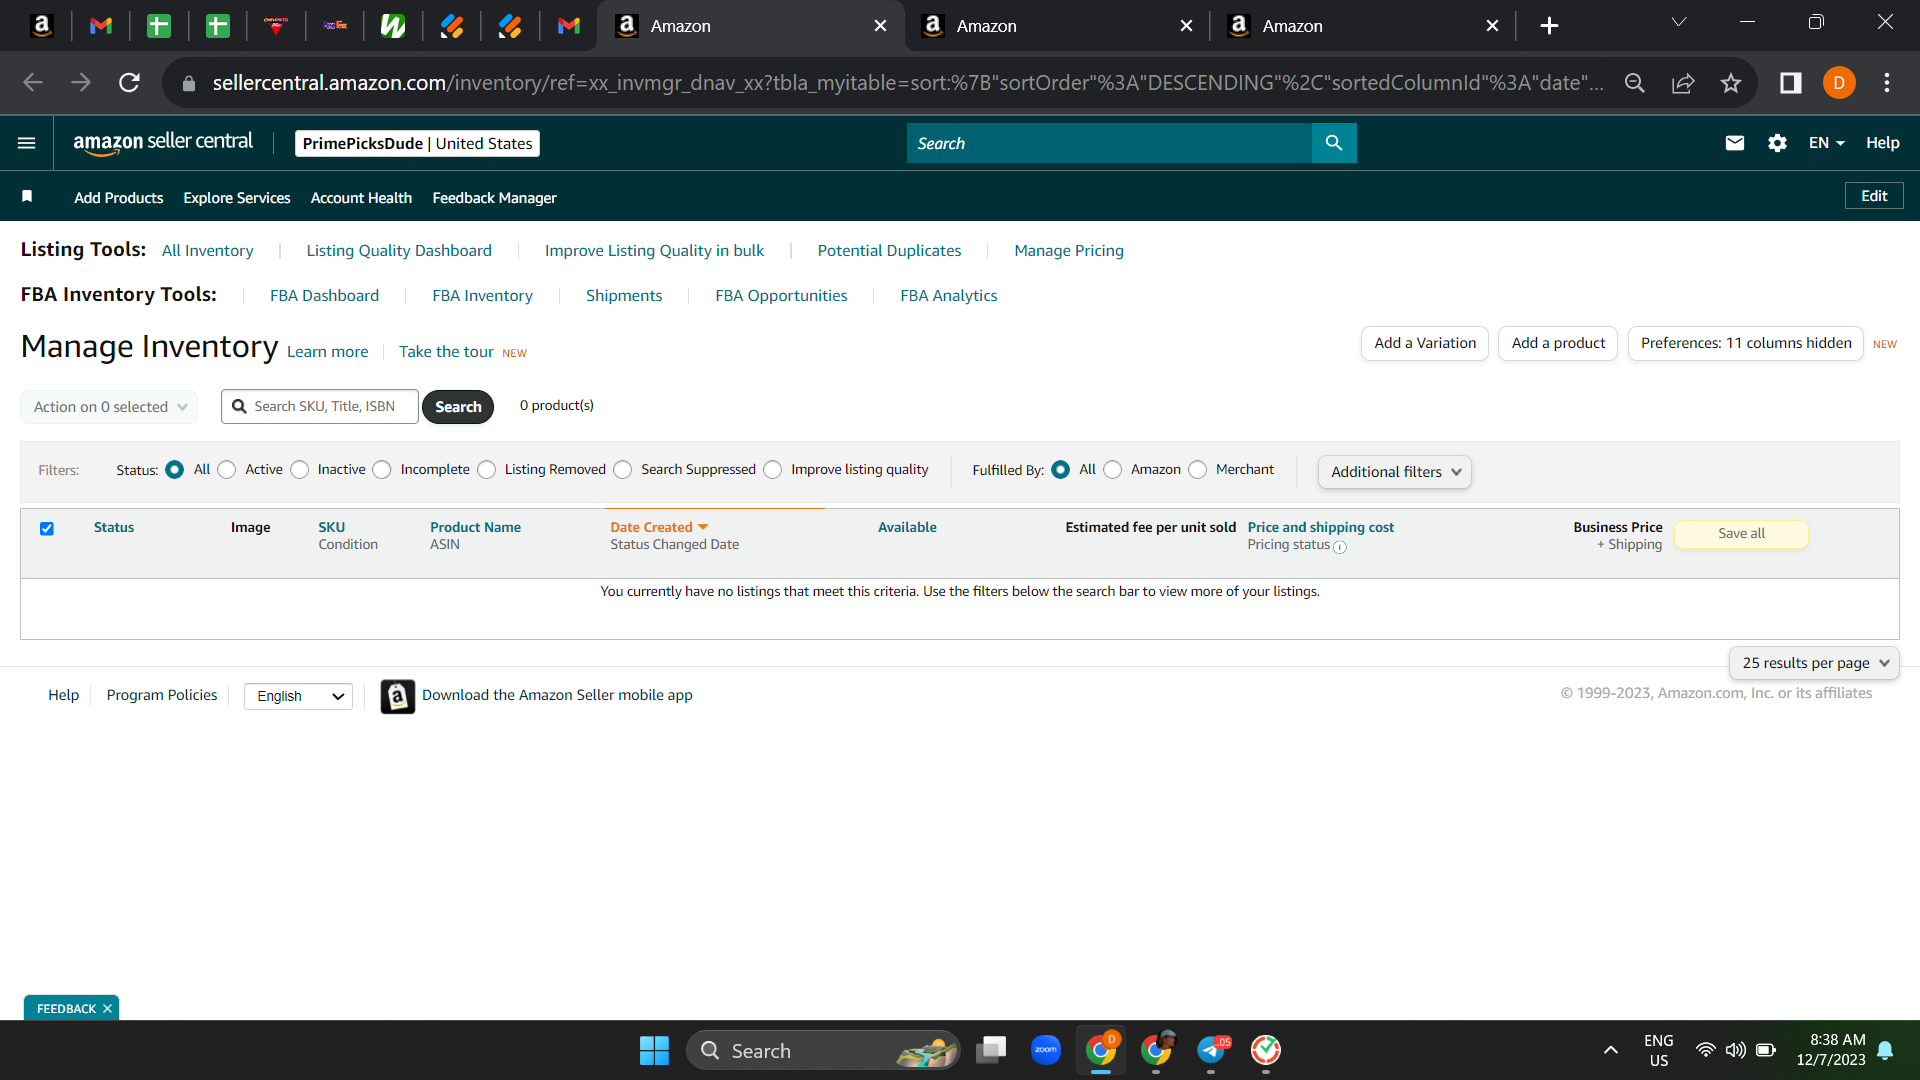Reload the browser page
This screenshot has width=1920, height=1080.
point(129,83)
